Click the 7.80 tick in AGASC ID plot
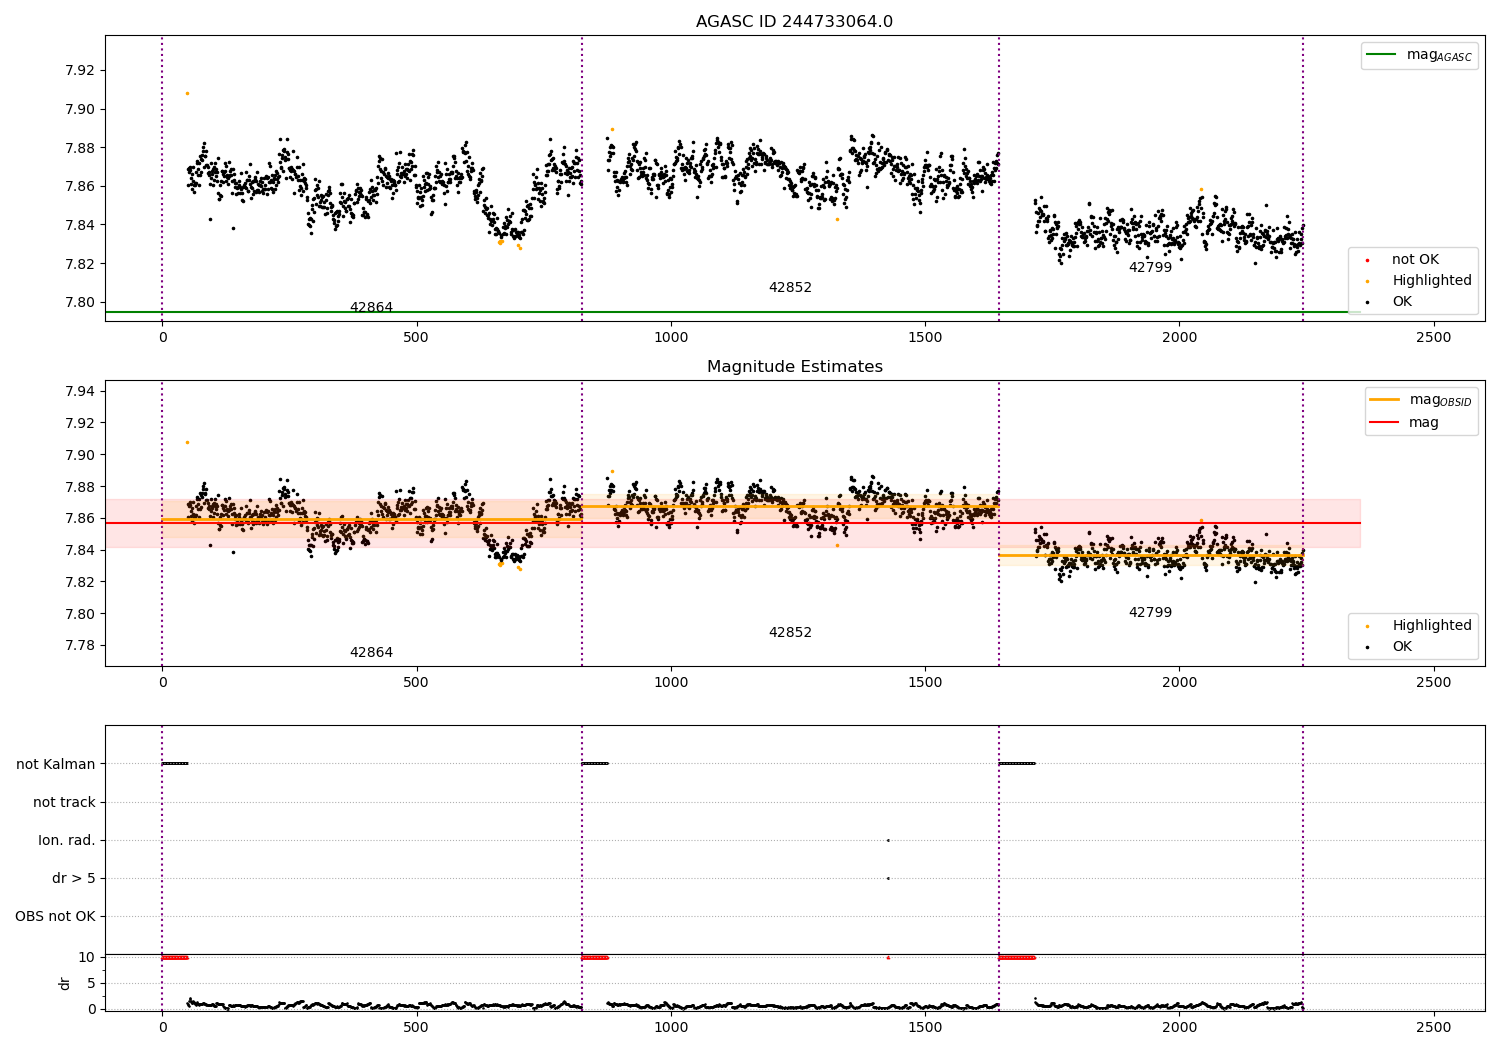Image resolution: width=1500 pixels, height=1050 pixels. 78,303
